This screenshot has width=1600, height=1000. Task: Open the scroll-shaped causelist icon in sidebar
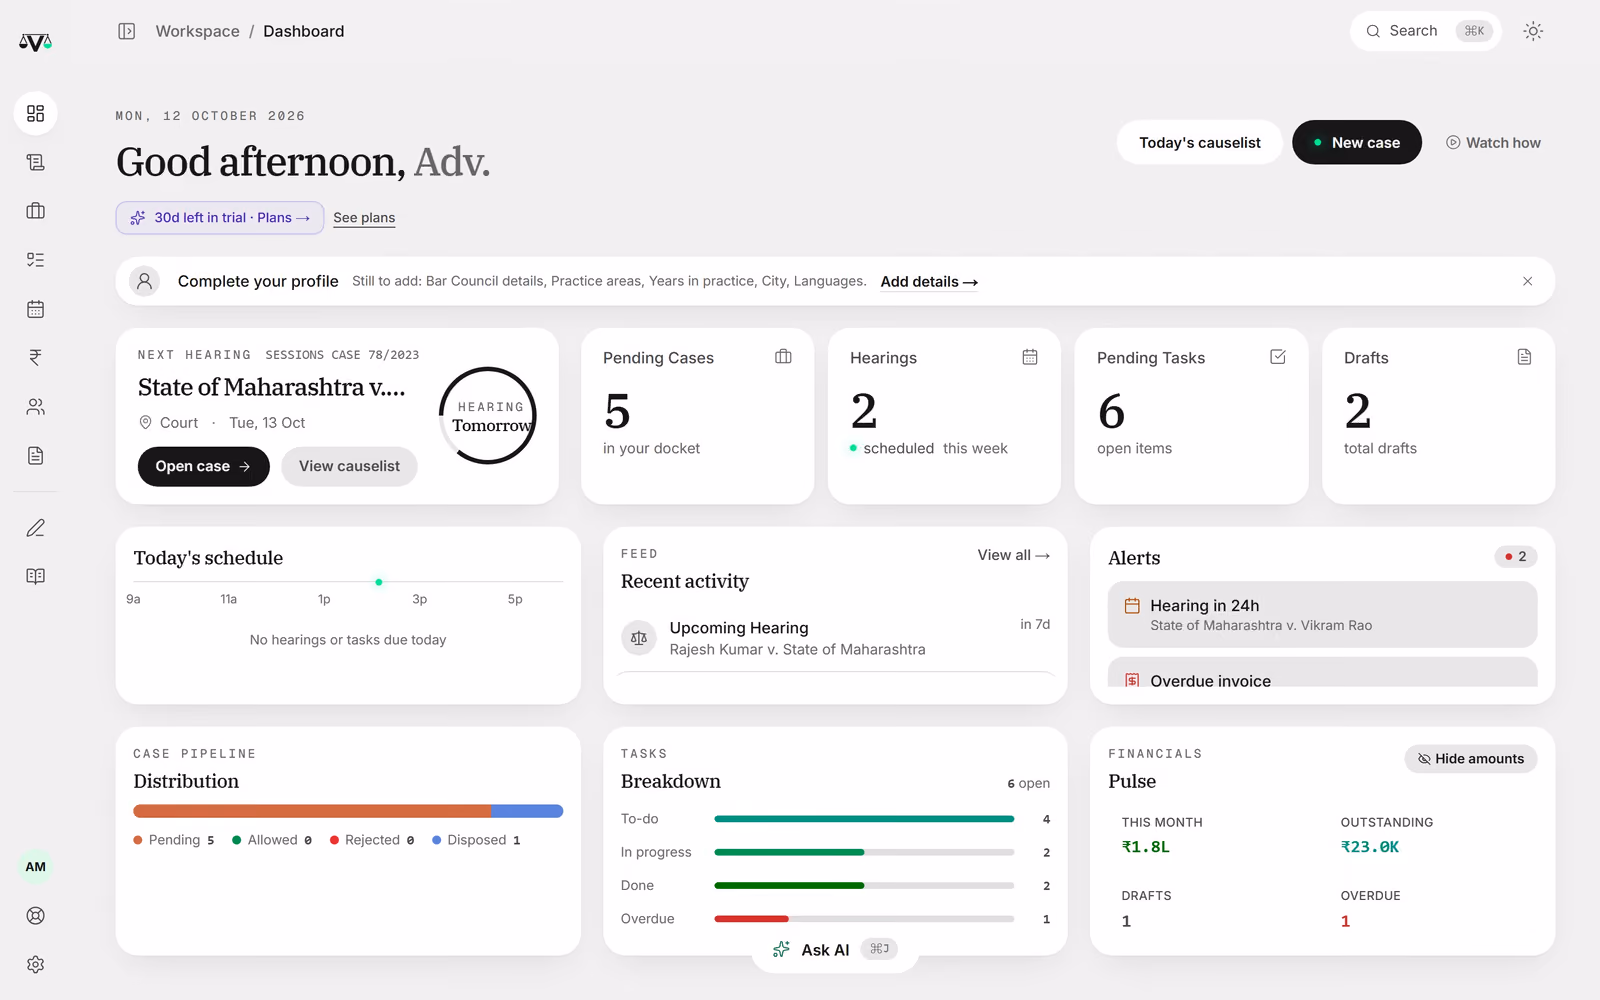tap(35, 162)
